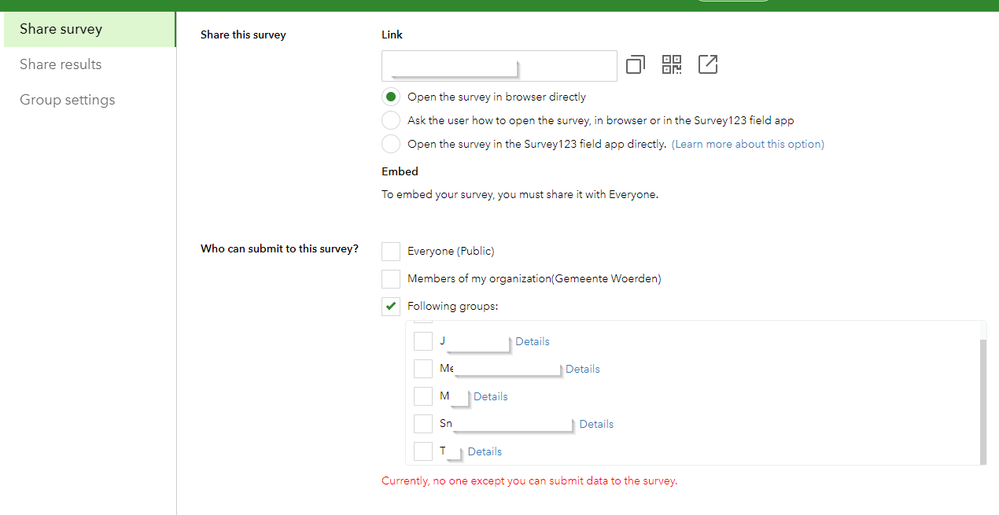The image size is (999, 515).
Task: Open Details link for the Sn group
Action: click(x=597, y=424)
